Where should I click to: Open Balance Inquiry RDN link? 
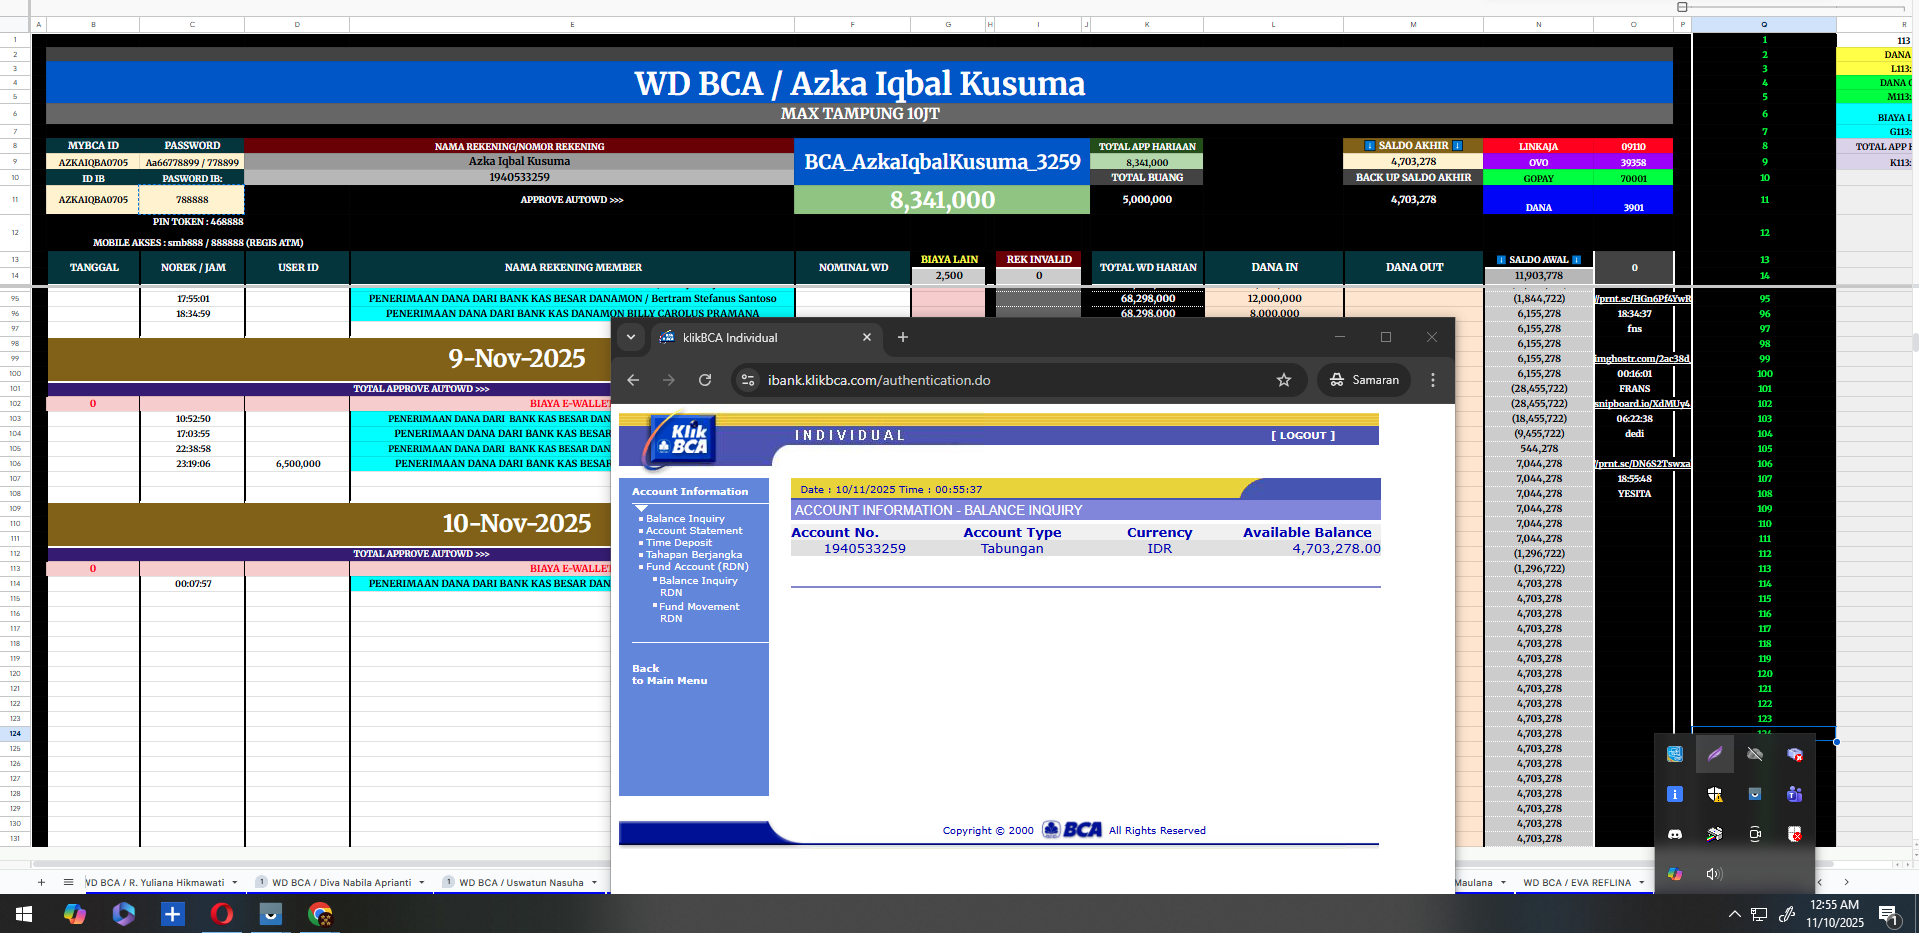pos(698,586)
